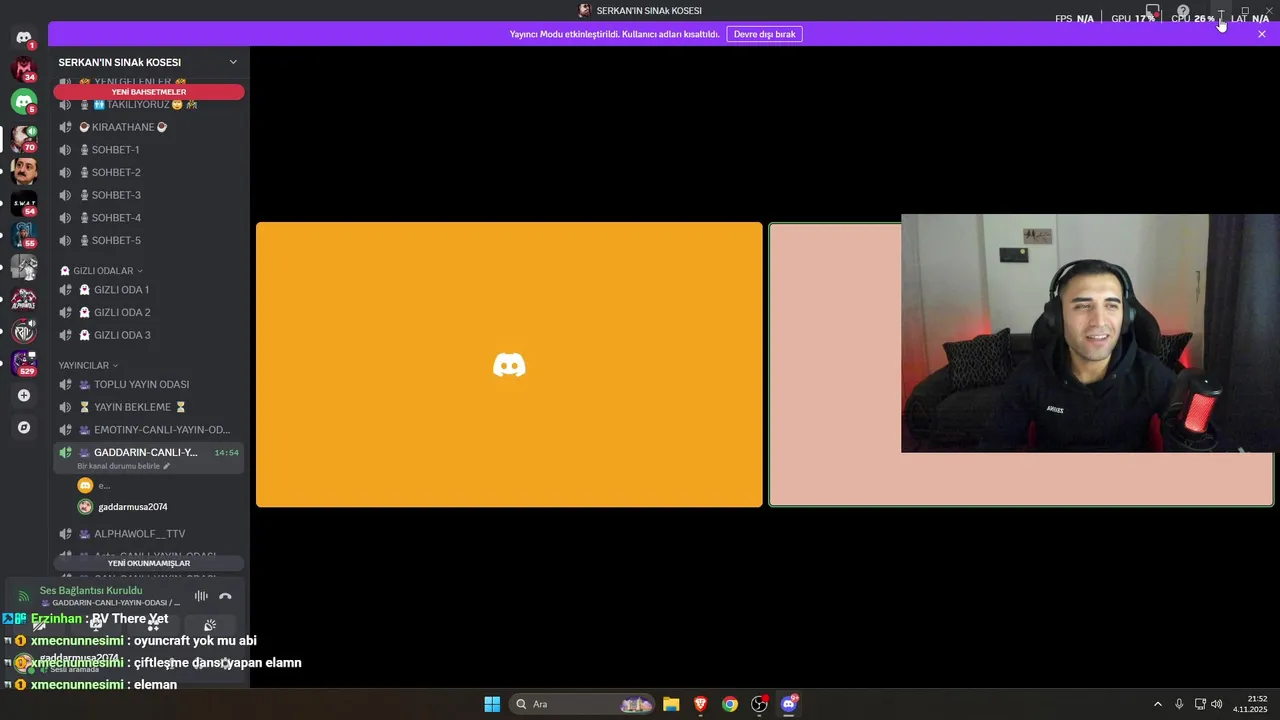
Task: Open the ALPHAWOLF__TTV channel
Action: point(148,534)
